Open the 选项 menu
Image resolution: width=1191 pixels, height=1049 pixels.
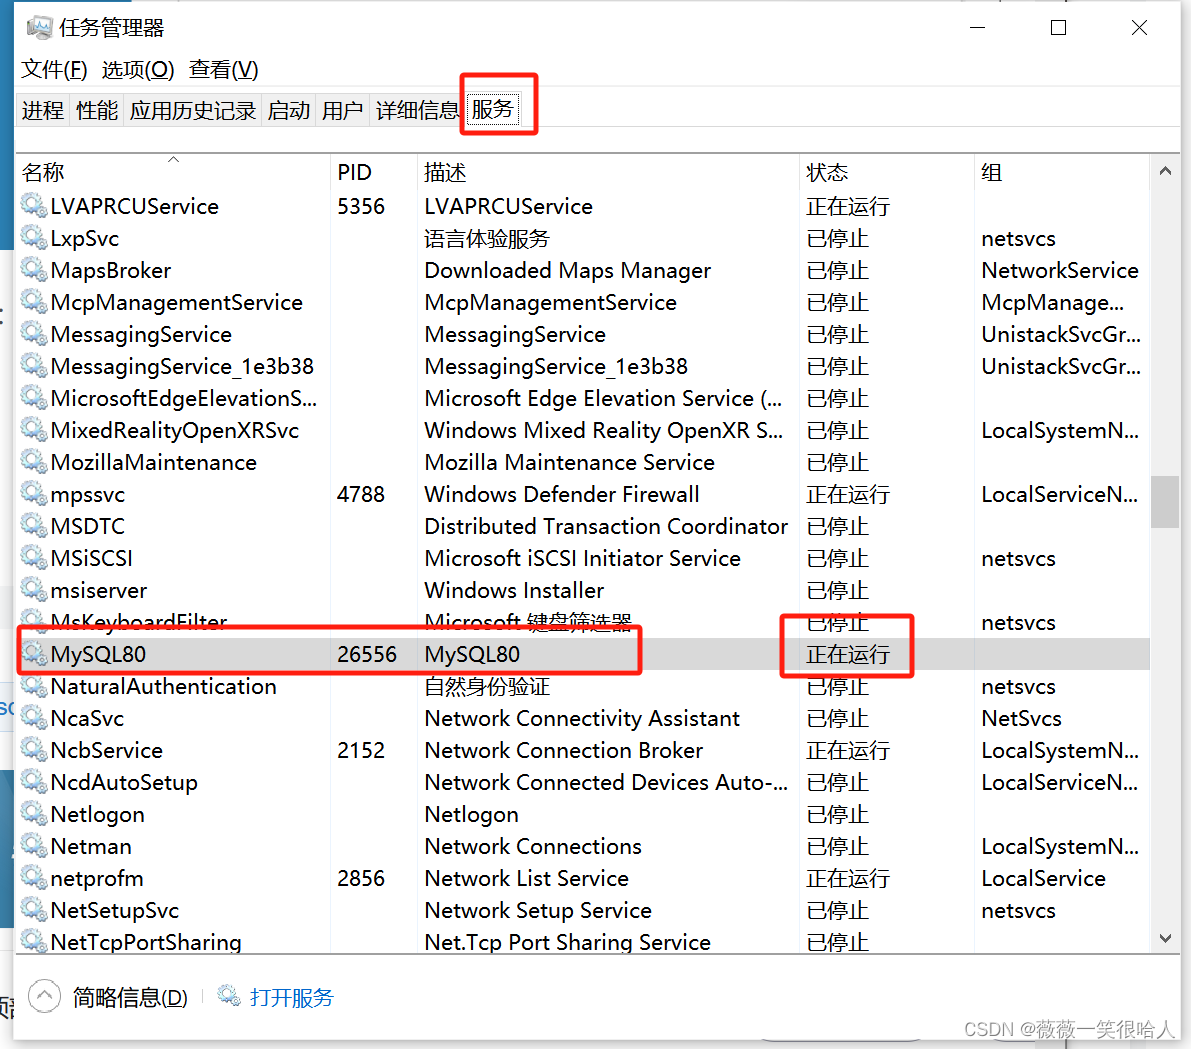click(x=137, y=70)
